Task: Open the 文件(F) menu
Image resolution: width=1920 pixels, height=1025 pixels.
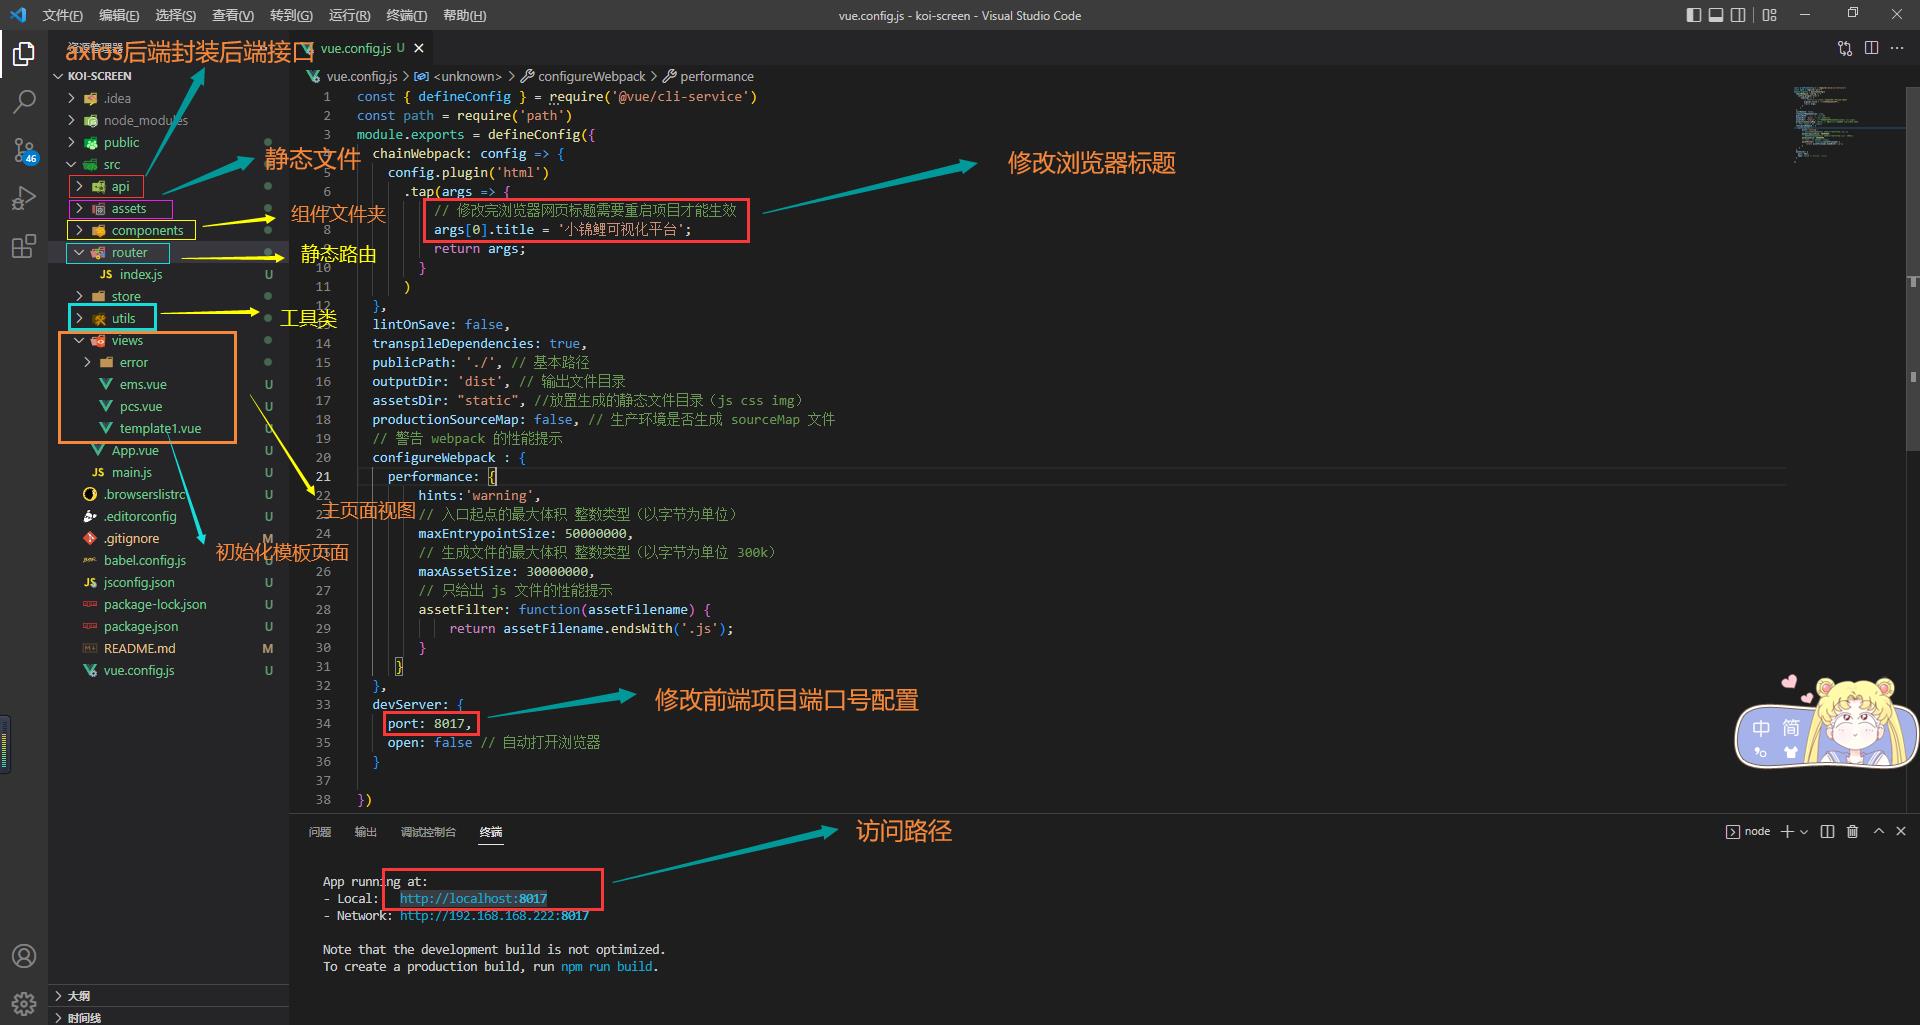Action: click(x=63, y=15)
